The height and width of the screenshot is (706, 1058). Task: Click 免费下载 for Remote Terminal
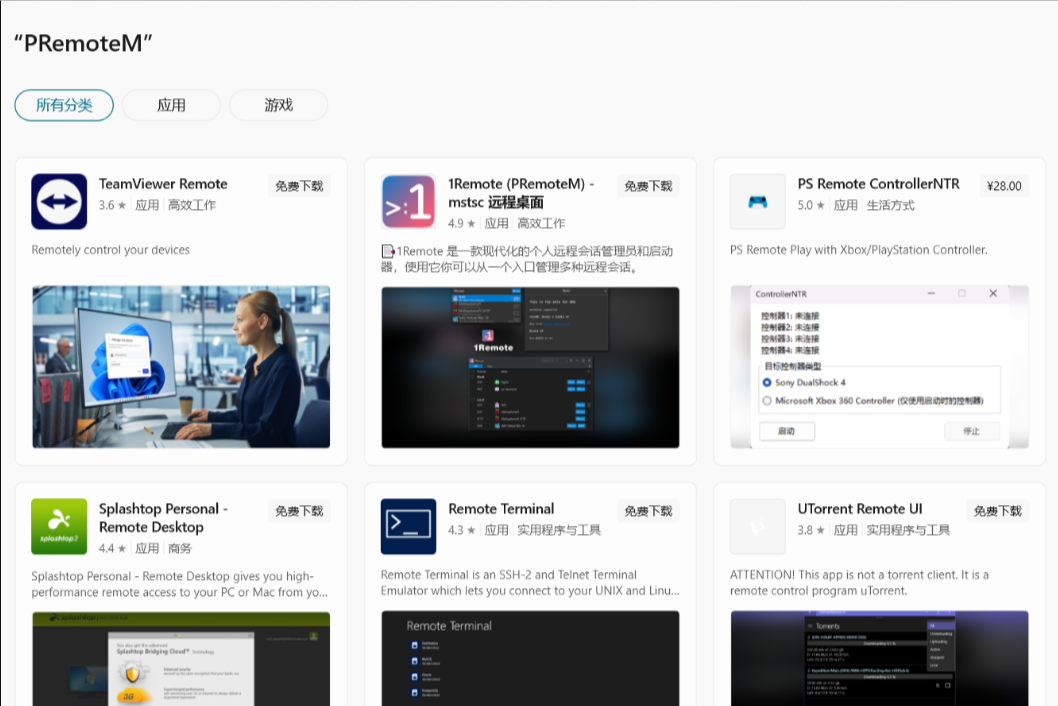[x=647, y=510]
